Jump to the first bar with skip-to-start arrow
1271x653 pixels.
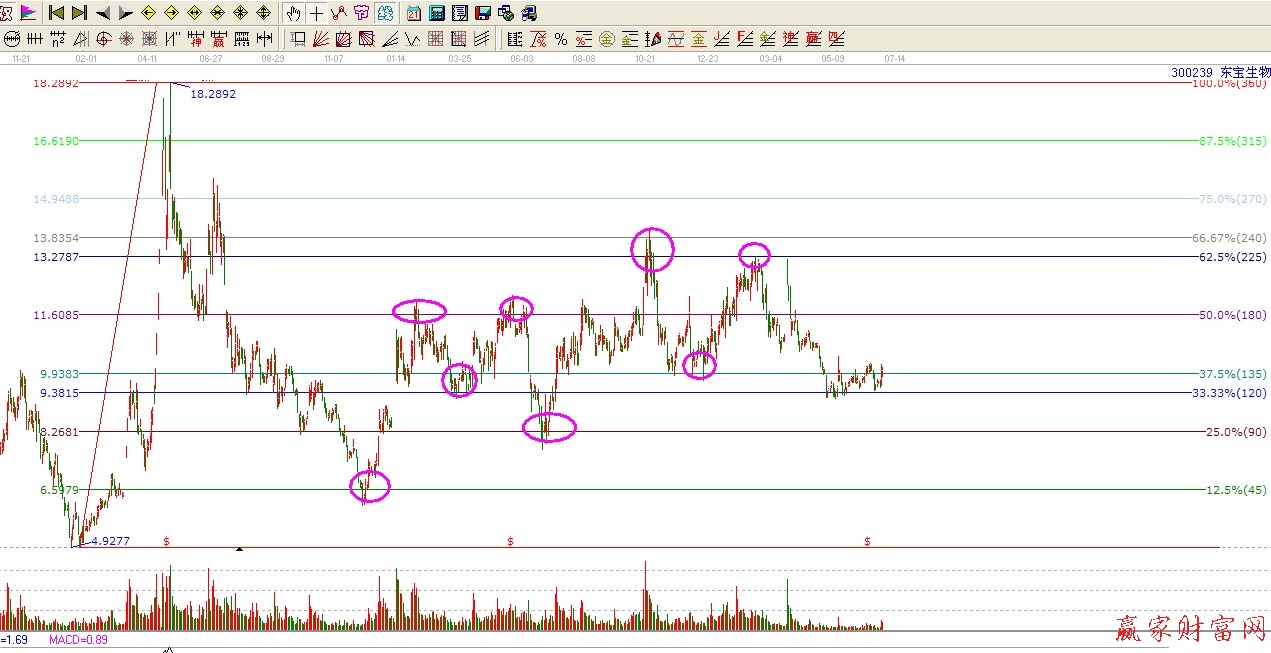coord(56,13)
